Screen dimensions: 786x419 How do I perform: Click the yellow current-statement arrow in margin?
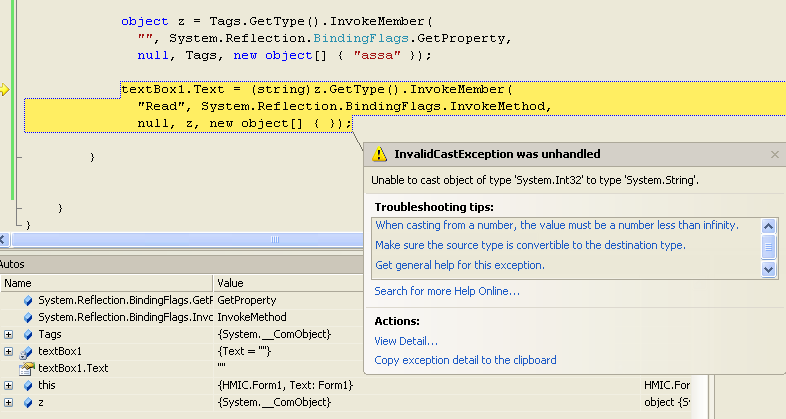[4, 90]
